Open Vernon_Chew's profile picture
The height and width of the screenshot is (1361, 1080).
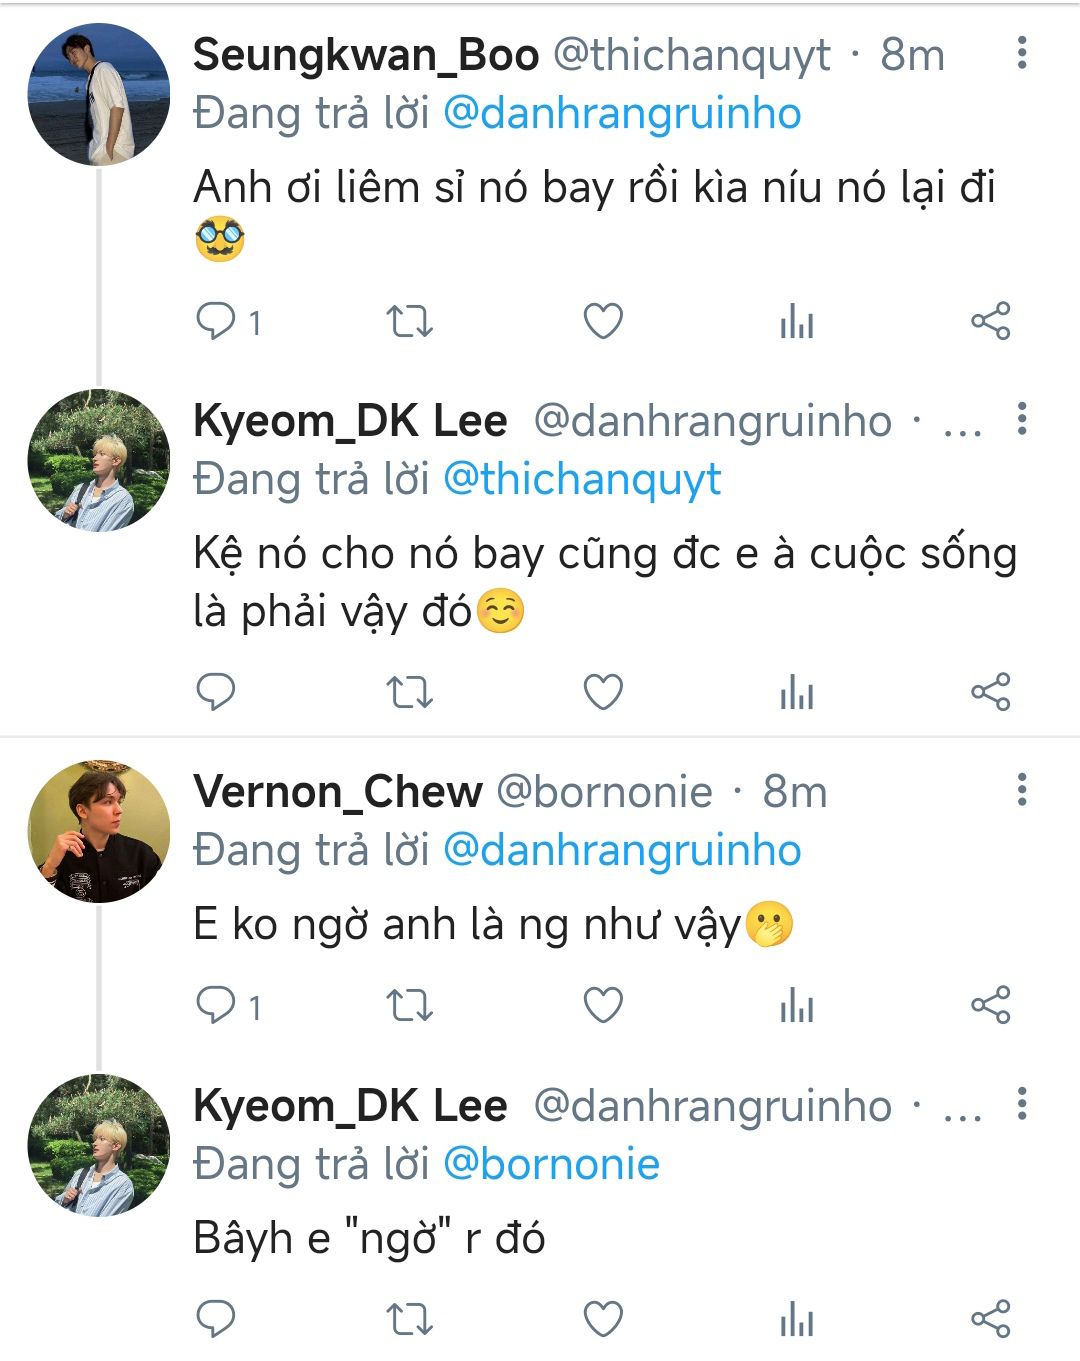pyautogui.click(x=98, y=831)
